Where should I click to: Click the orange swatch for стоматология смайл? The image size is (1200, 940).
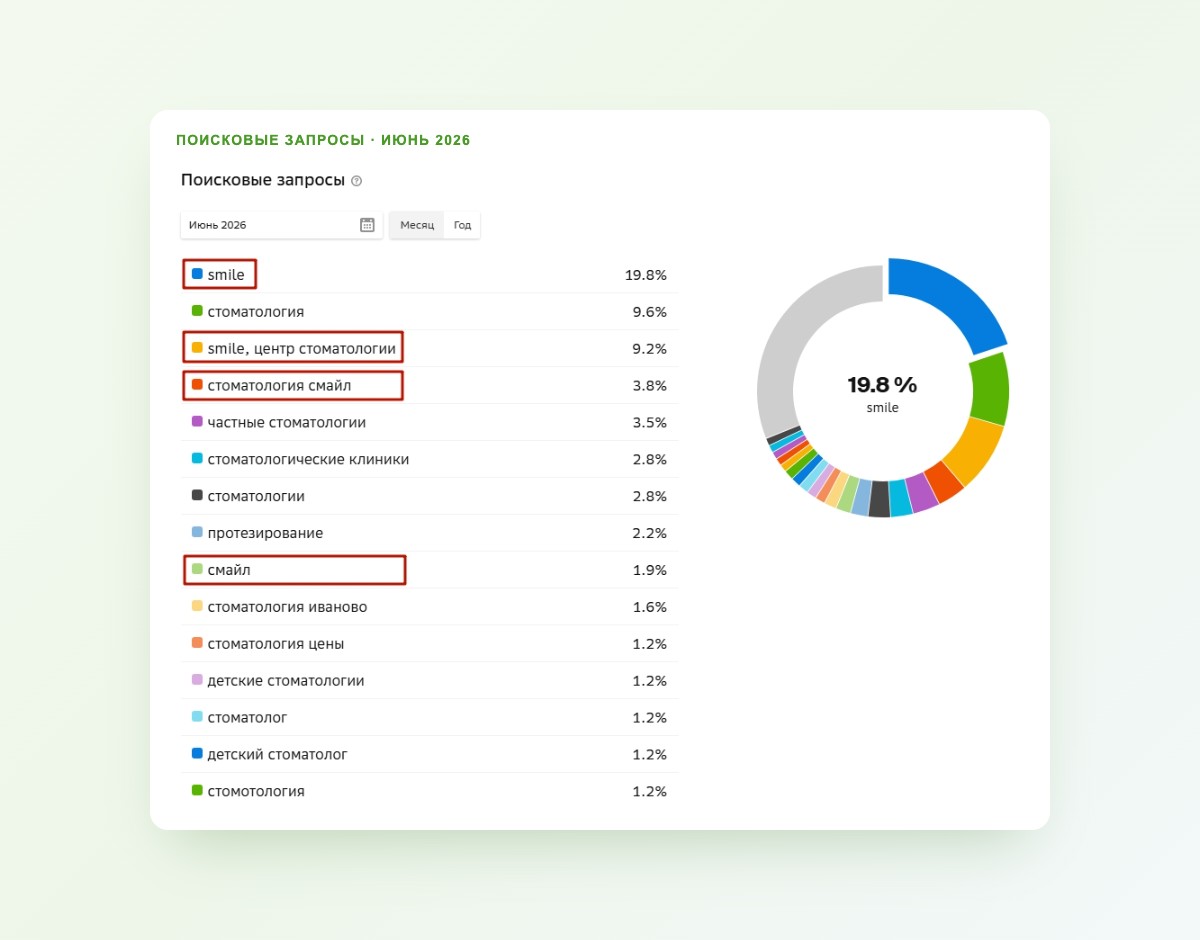[197, 385]
